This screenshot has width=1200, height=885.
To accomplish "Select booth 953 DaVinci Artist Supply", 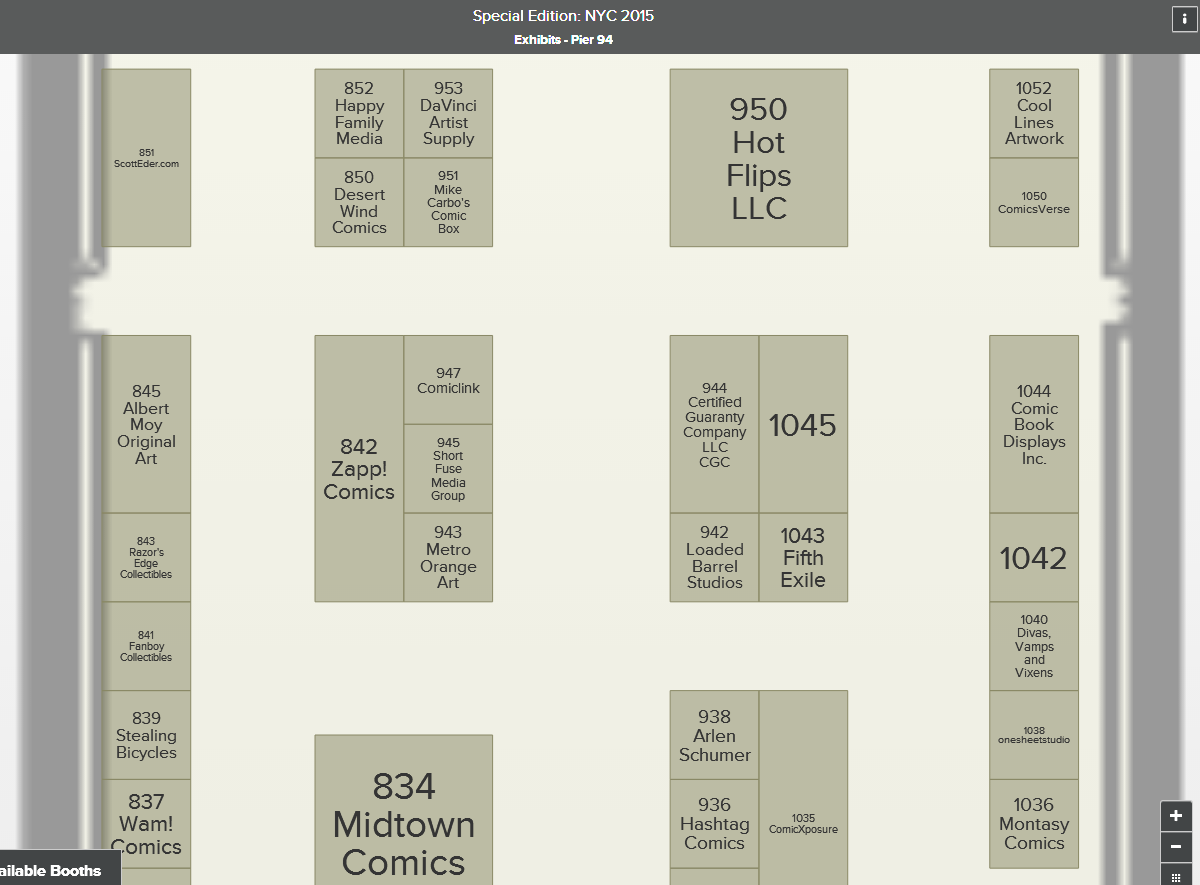I will pos(448,113).
